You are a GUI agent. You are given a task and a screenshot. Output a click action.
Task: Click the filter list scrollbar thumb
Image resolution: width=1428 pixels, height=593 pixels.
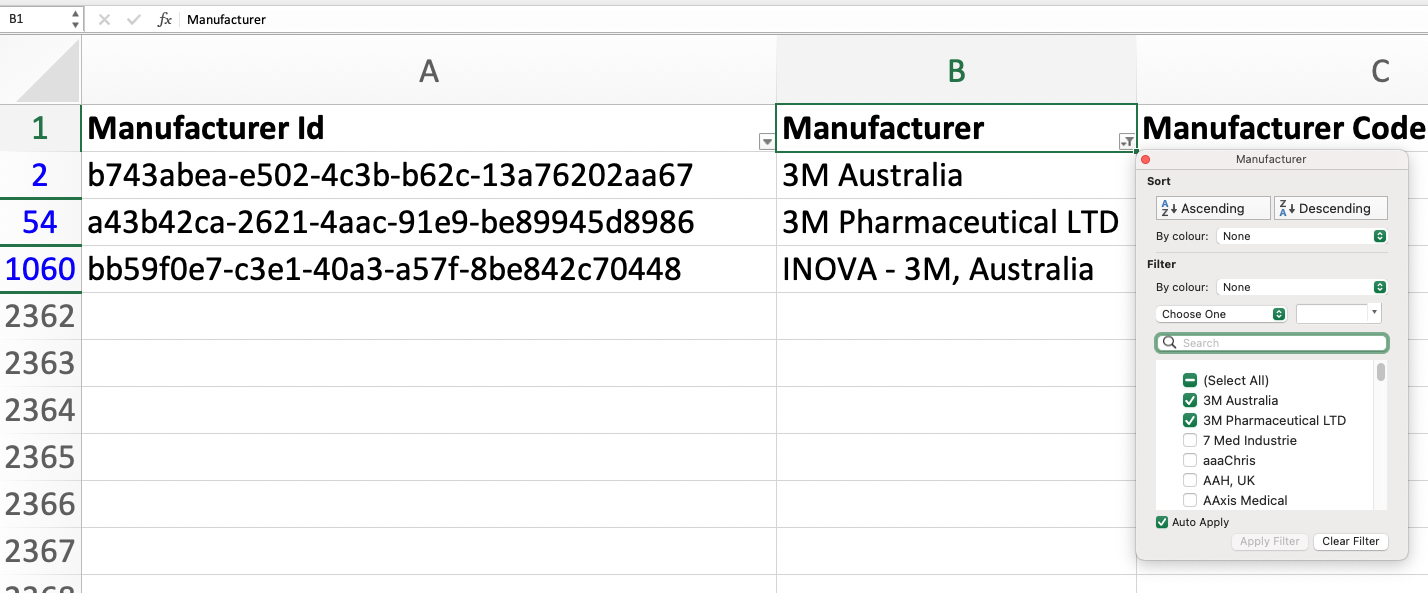click(1381, 372)
